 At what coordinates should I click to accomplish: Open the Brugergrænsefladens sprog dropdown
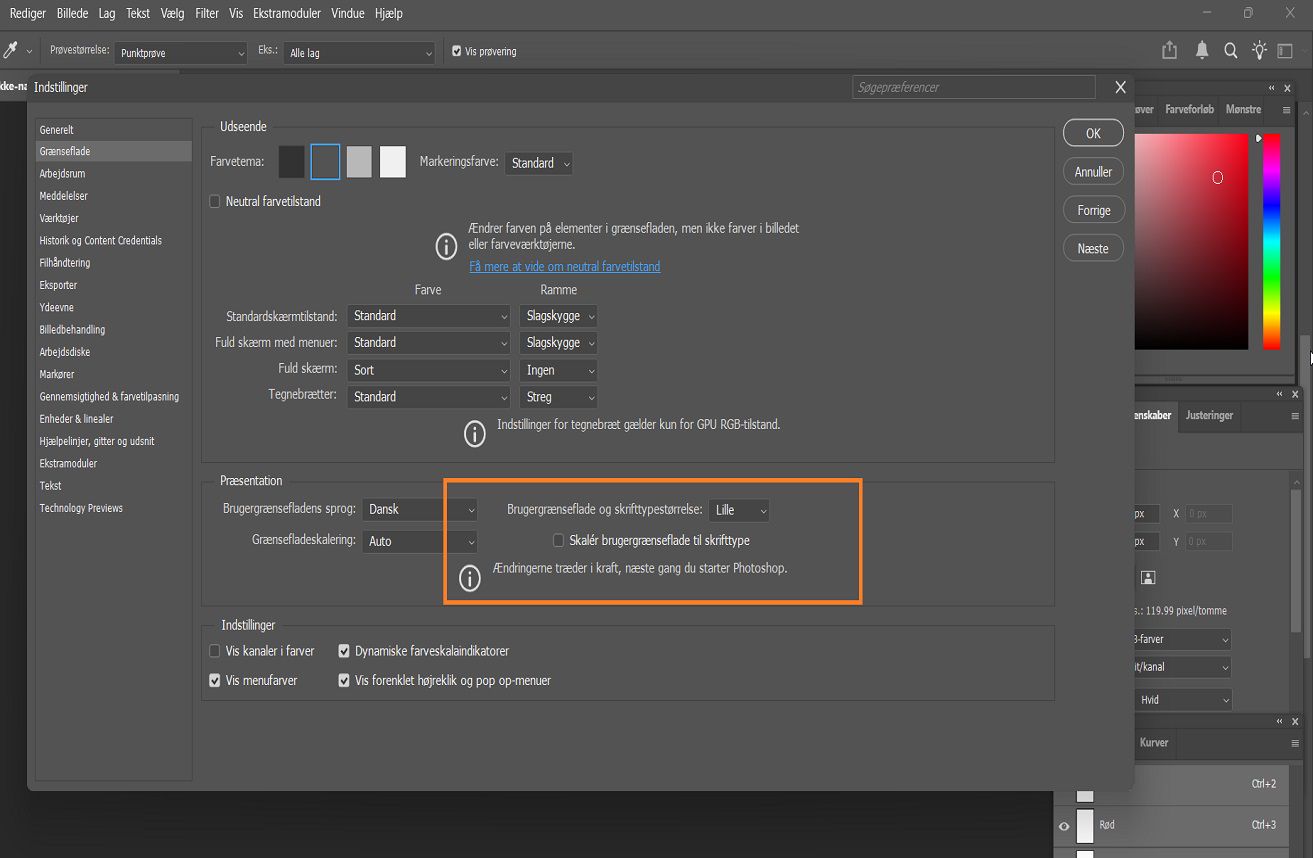pos(419,509)
